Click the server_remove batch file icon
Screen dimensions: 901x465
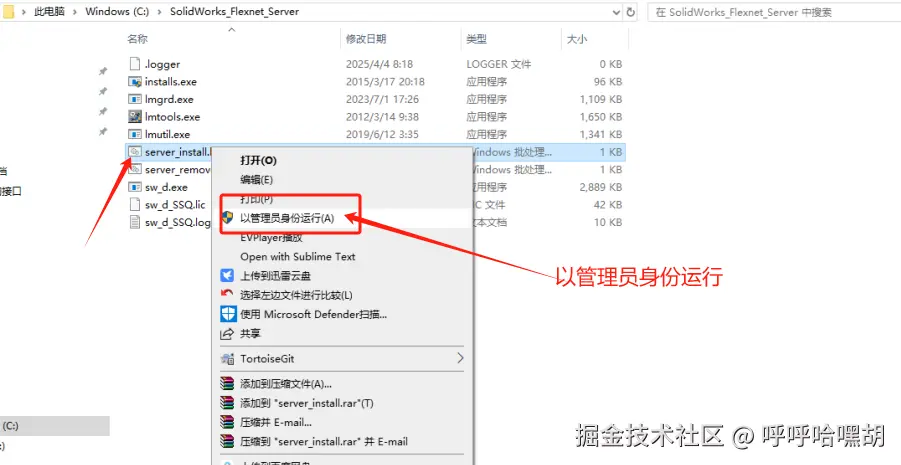pyautogui.click(x=134, y=170)
